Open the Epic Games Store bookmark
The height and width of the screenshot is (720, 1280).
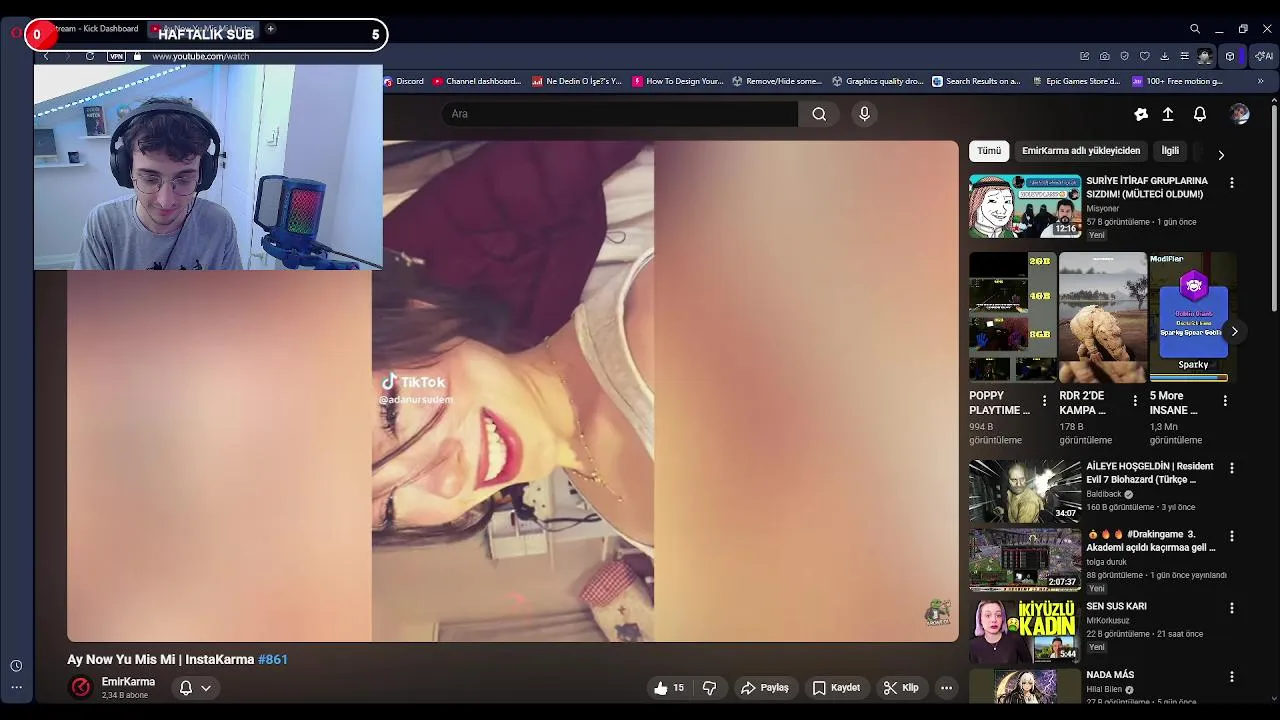pos(1076,81)
